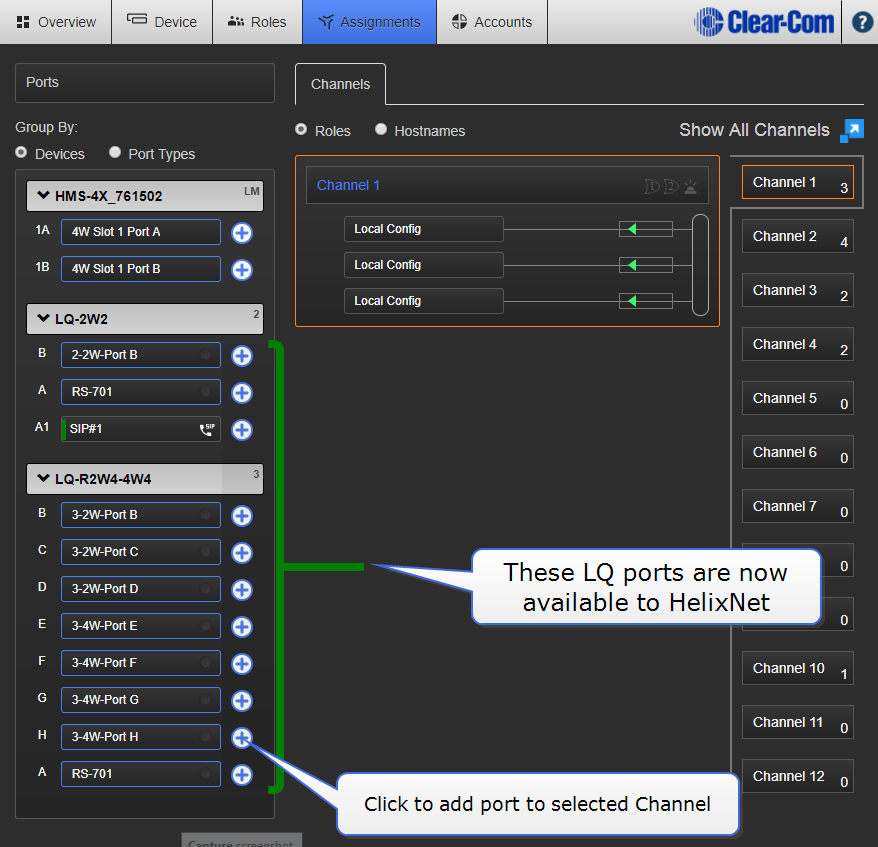
Task: Open the Overview tab
Action: pyautogui.click(x=56, y=22)
